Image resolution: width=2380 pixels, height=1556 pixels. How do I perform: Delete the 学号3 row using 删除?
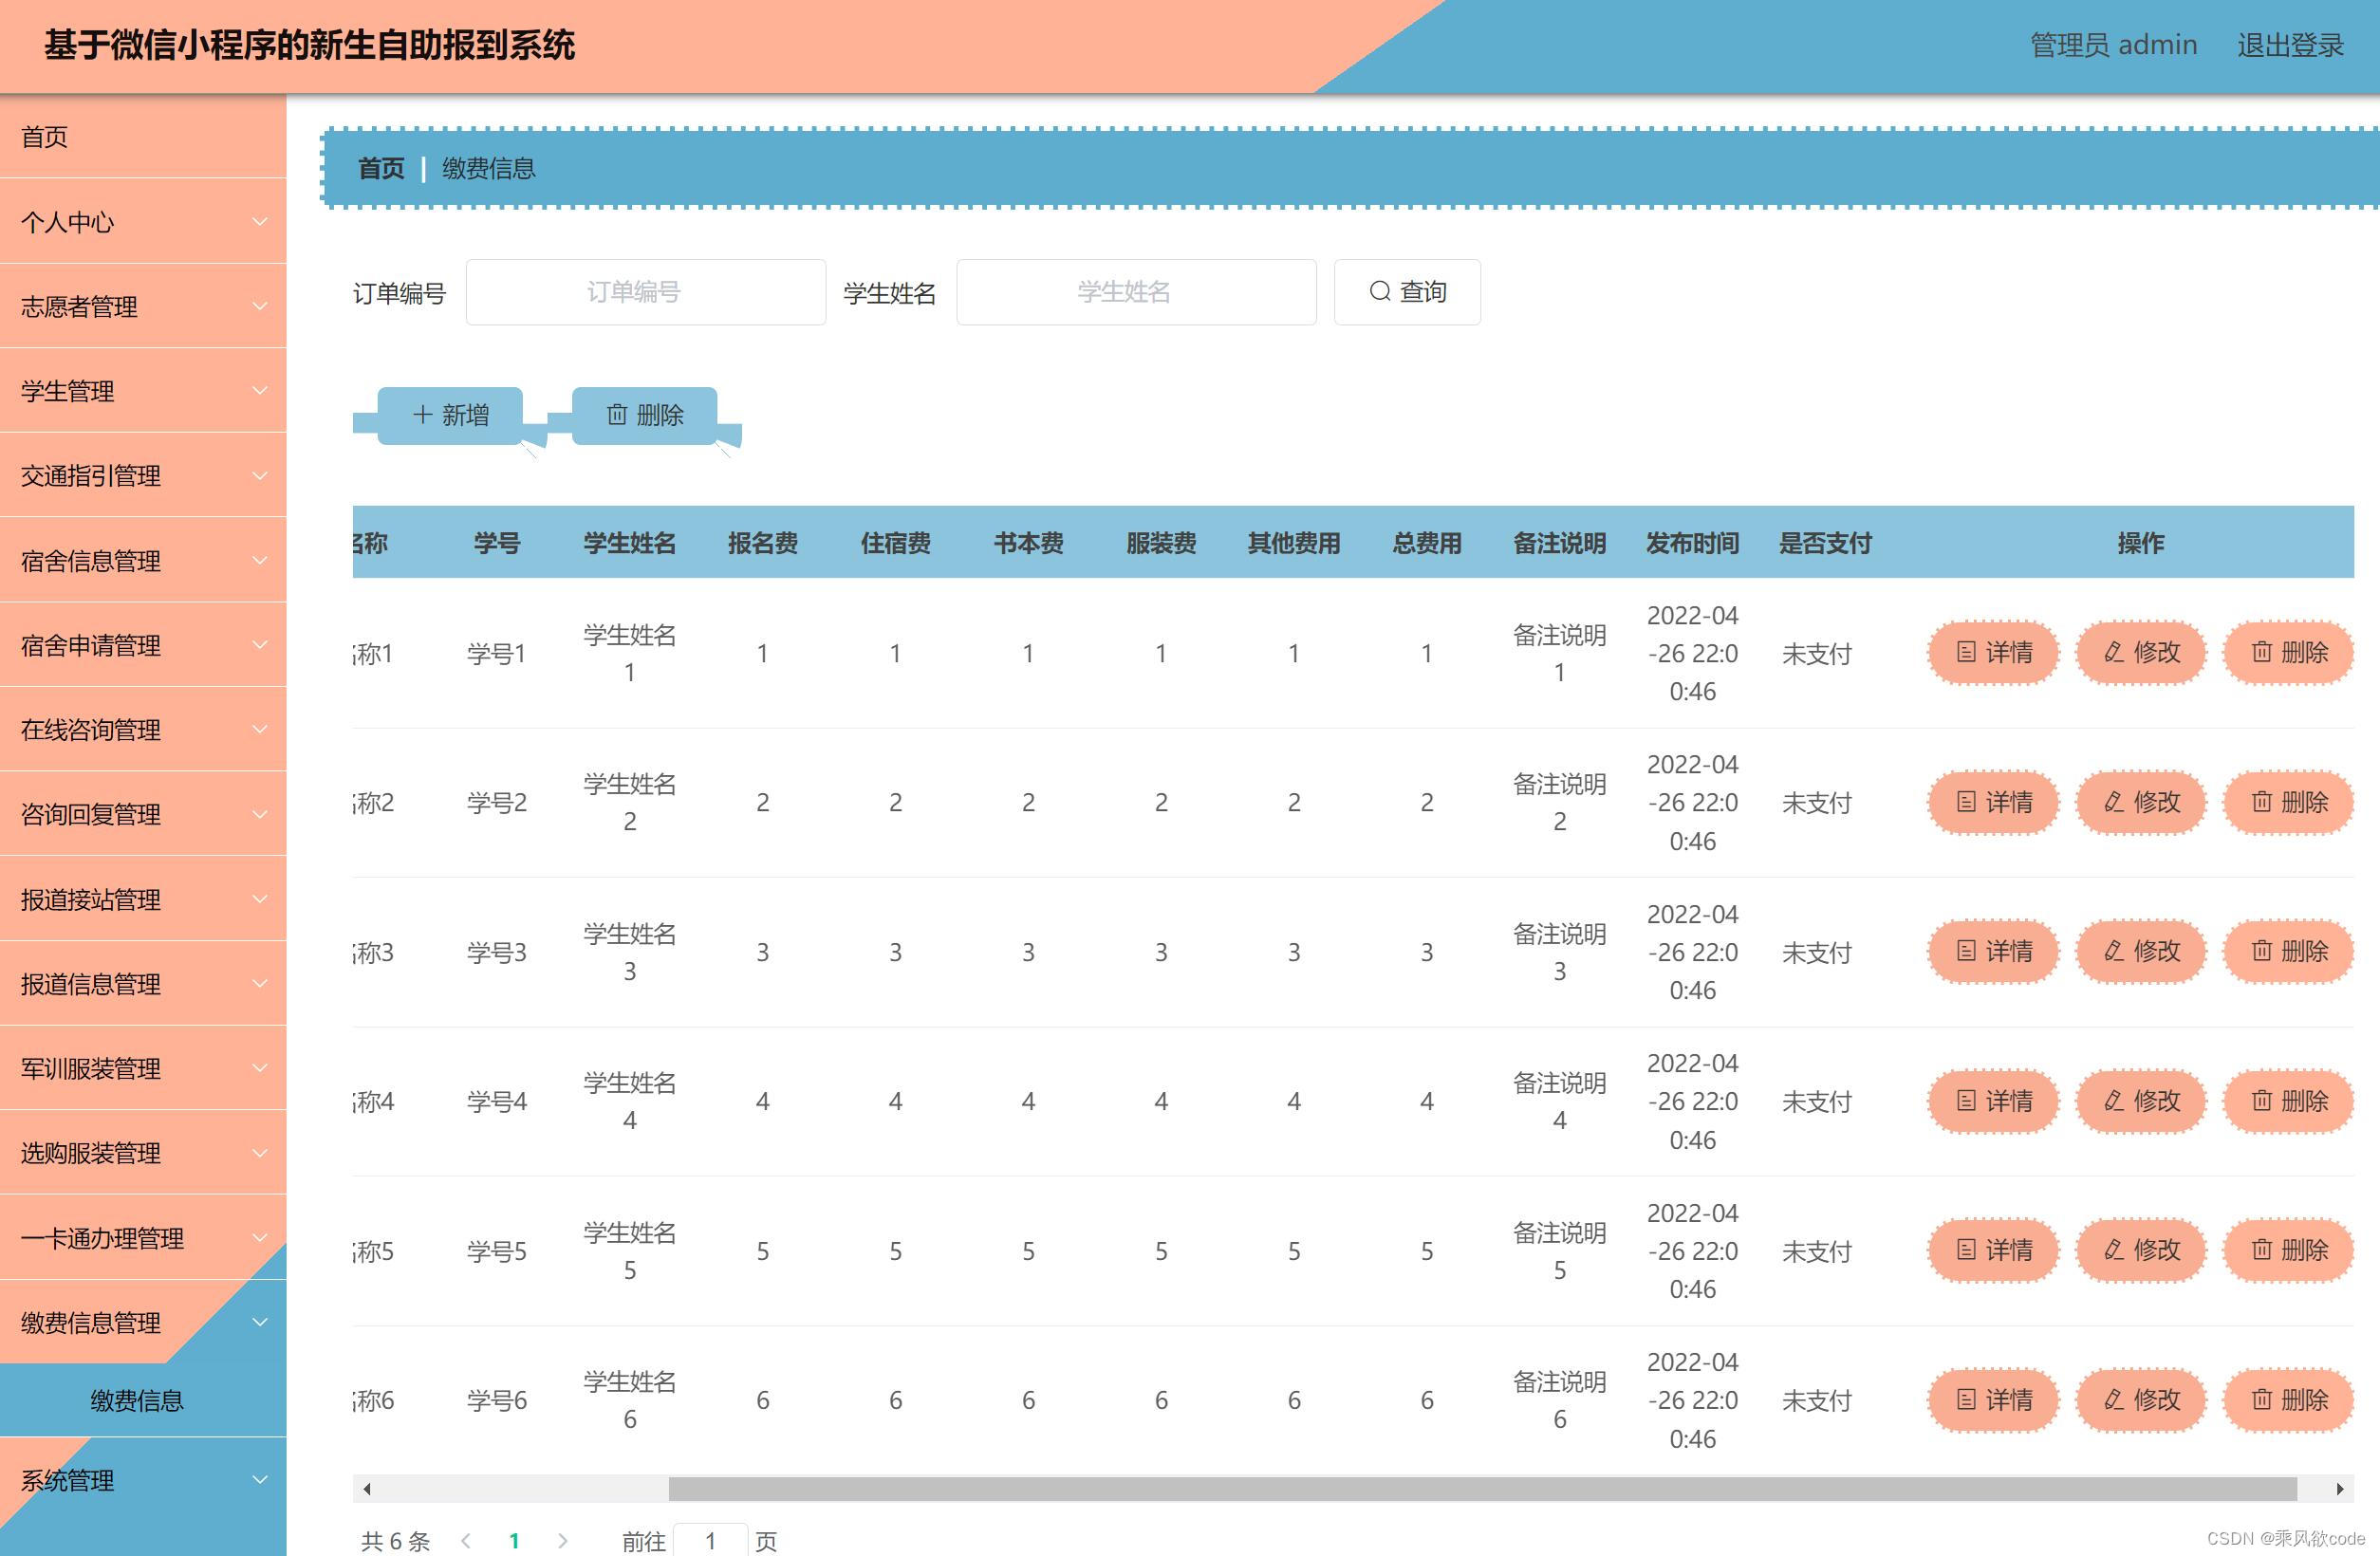[2288, 951]
